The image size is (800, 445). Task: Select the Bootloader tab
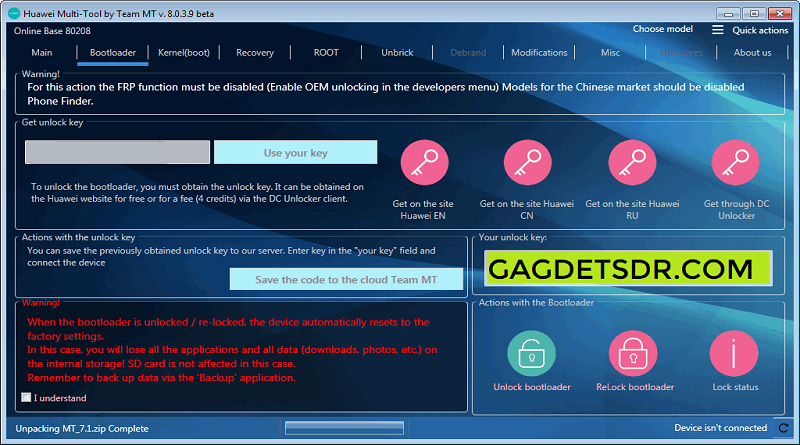point(113,53)
